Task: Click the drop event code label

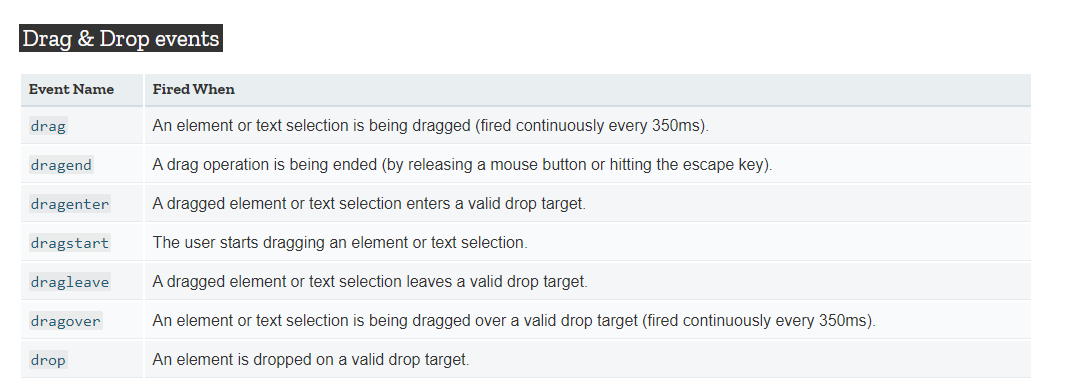Action: pyautogui.click(x=48, y=360)
